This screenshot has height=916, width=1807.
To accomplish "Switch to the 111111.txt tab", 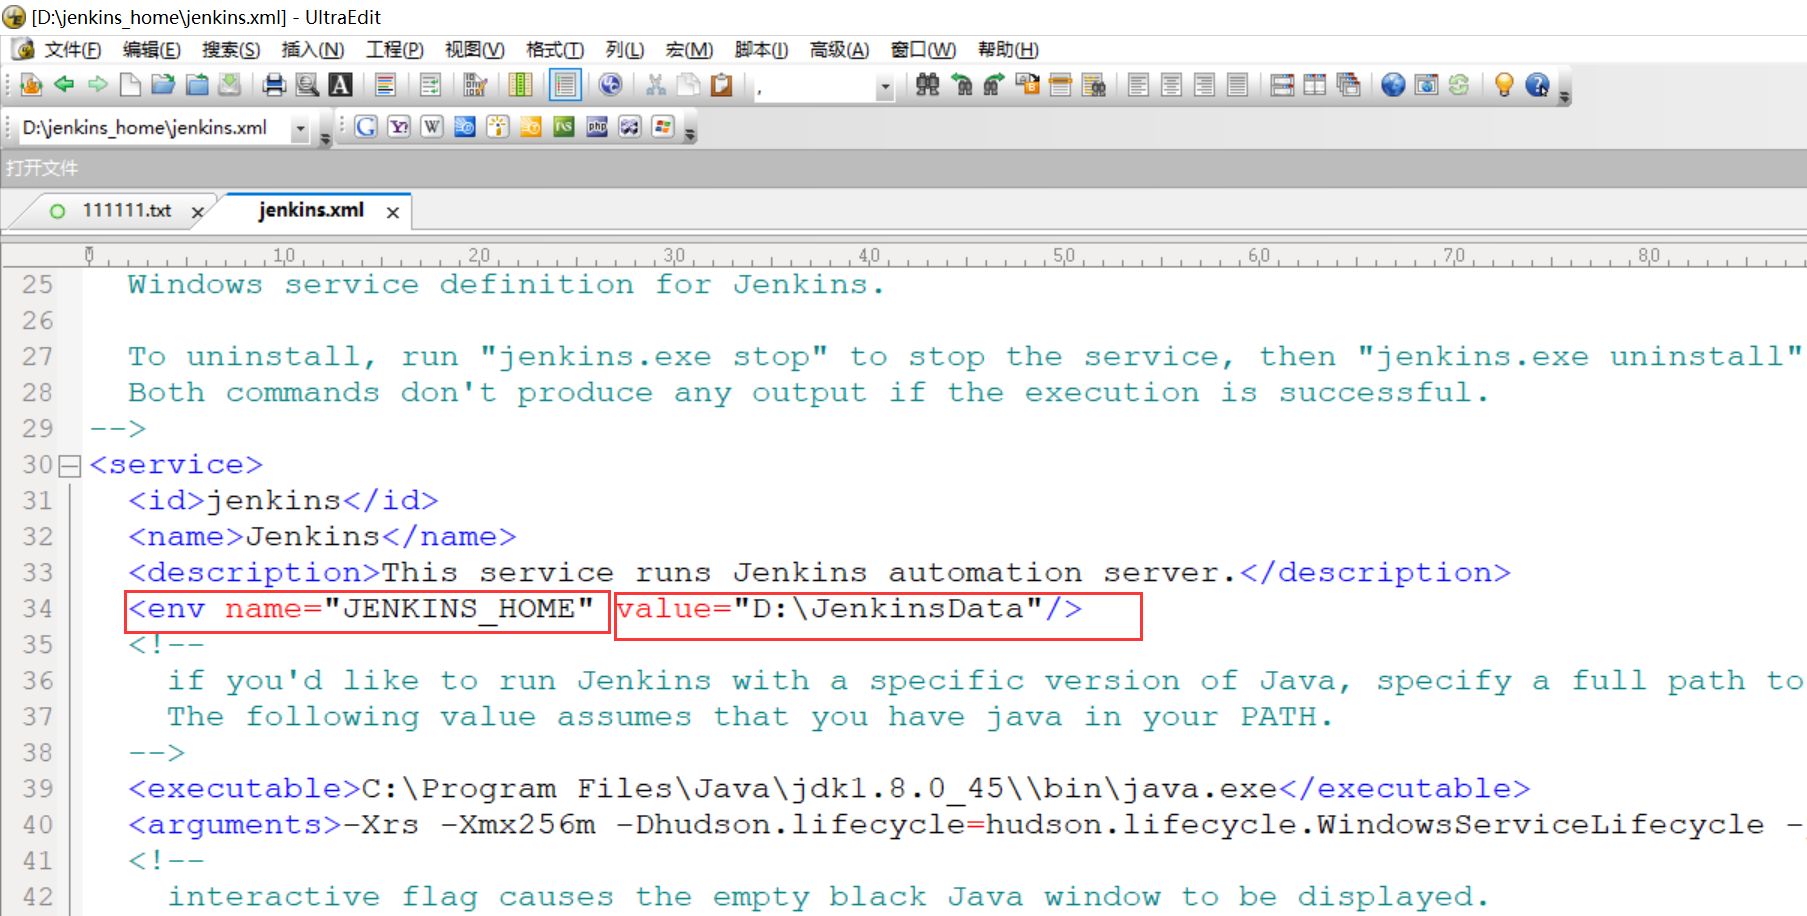I will tap(130, 211).
